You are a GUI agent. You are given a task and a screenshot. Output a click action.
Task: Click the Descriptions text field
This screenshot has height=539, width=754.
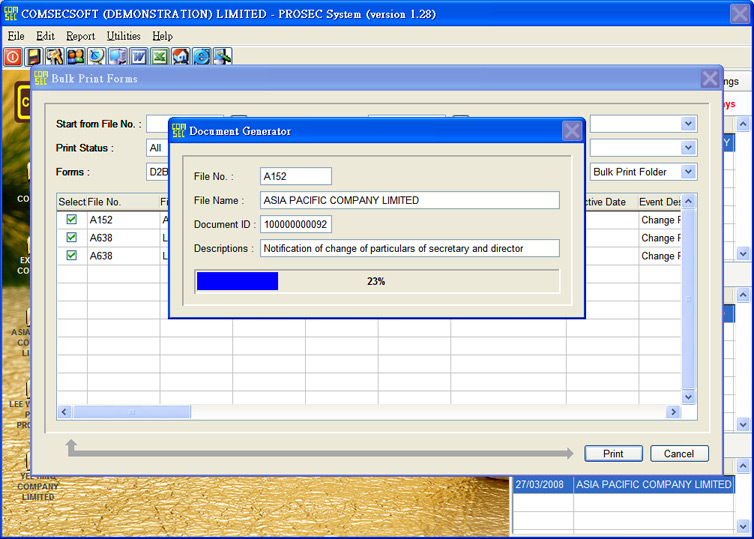click(409, 248)
